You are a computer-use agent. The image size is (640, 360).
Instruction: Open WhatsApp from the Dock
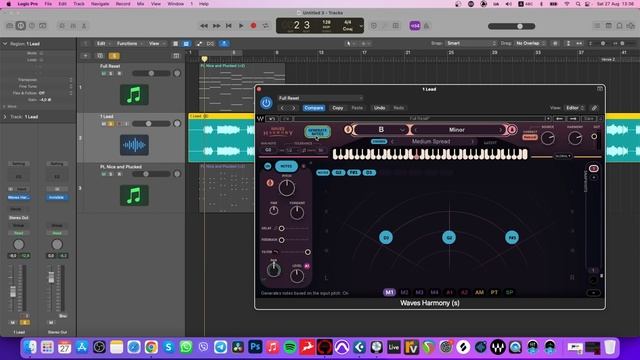pyautogui.click(x=186, y=347)
